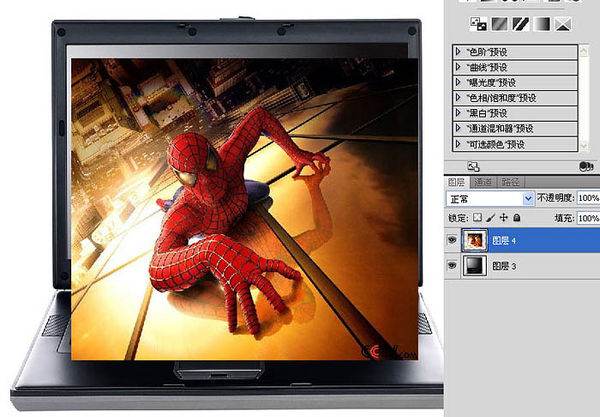The image size is (600, 417).
Task: Add a Posterize adjustment layer
Action: [x=499, y=24]
